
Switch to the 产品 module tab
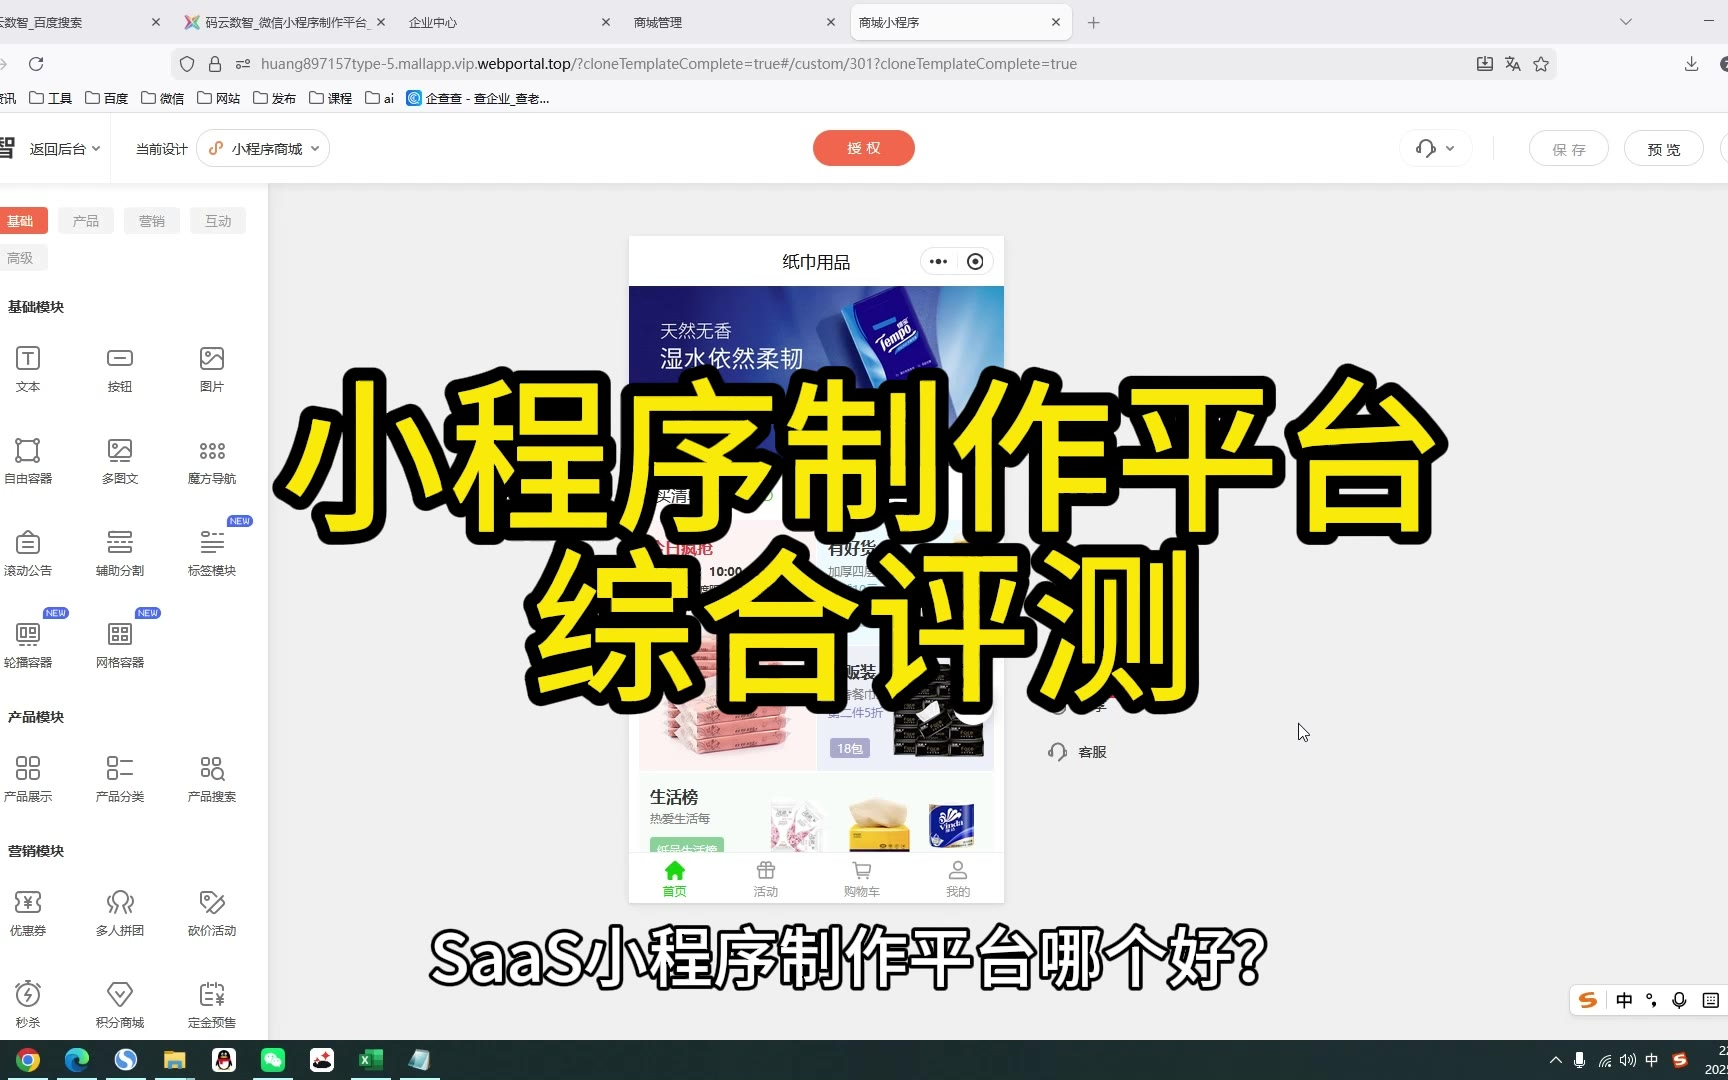pos(86,221)
